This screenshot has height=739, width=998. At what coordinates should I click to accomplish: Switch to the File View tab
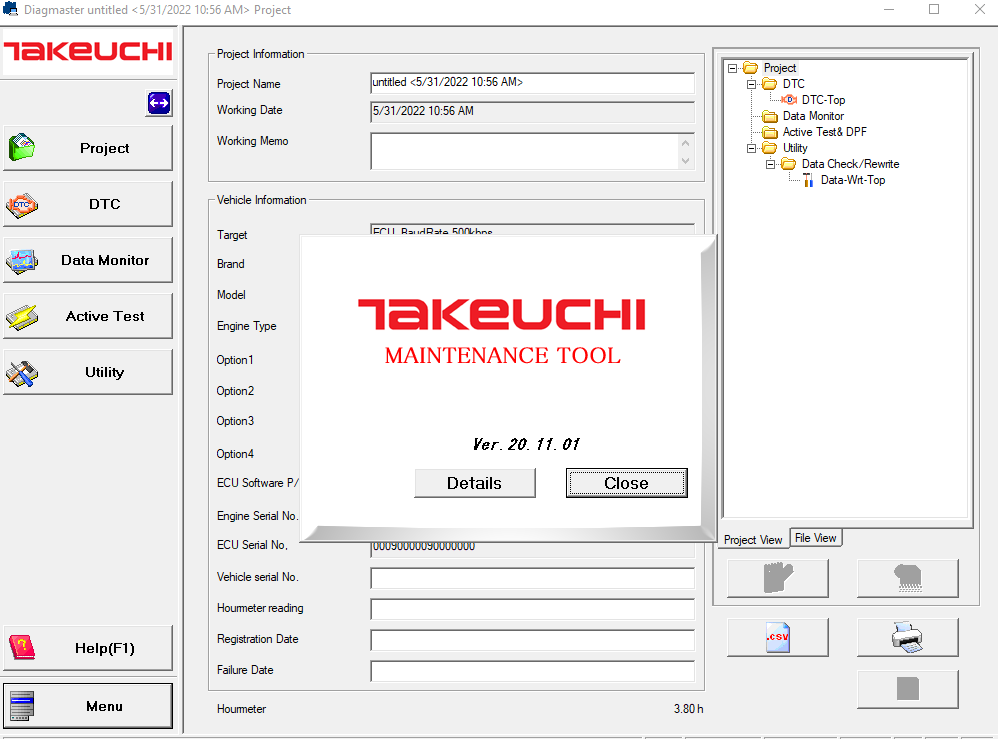tap(815, 538)
